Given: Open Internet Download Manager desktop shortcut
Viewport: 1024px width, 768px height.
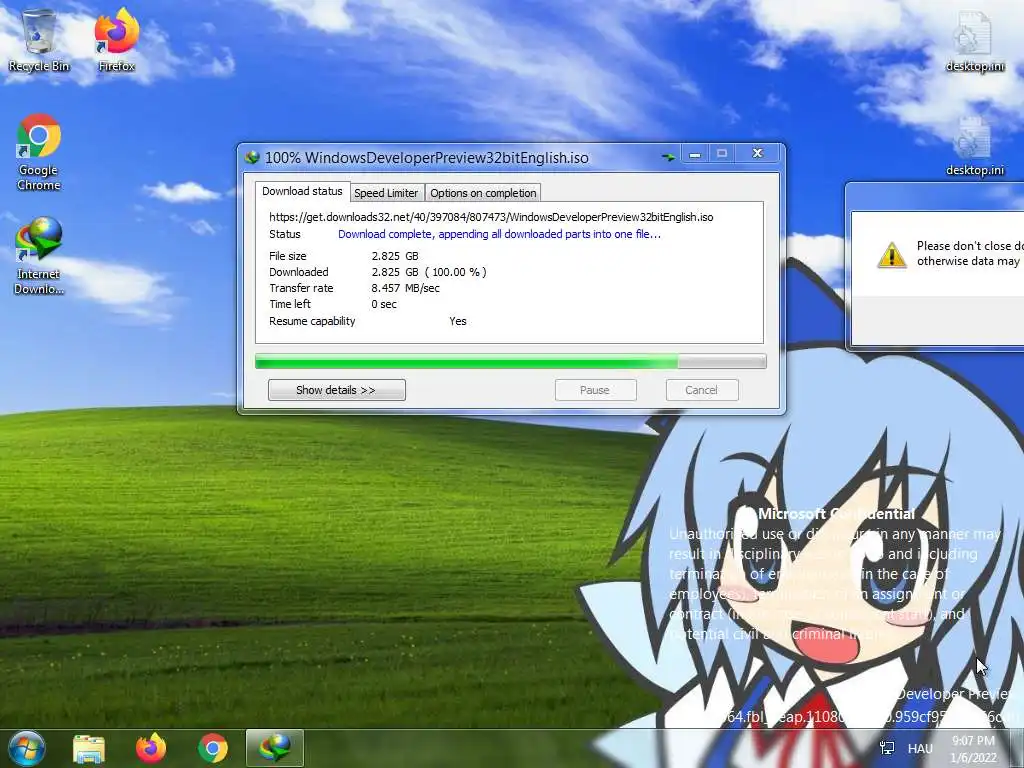Looking at the screenshot, I should pyautogui.click(x=39, y=256).
